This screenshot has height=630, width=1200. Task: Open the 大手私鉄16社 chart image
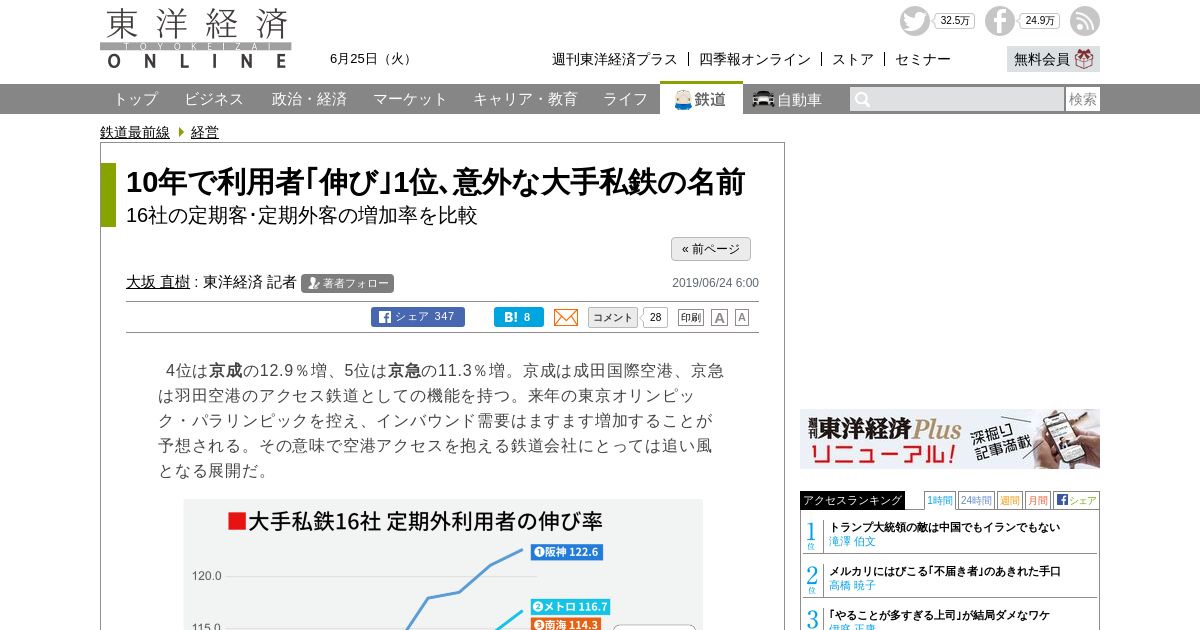pyautogui.click(x=443, y=564)
